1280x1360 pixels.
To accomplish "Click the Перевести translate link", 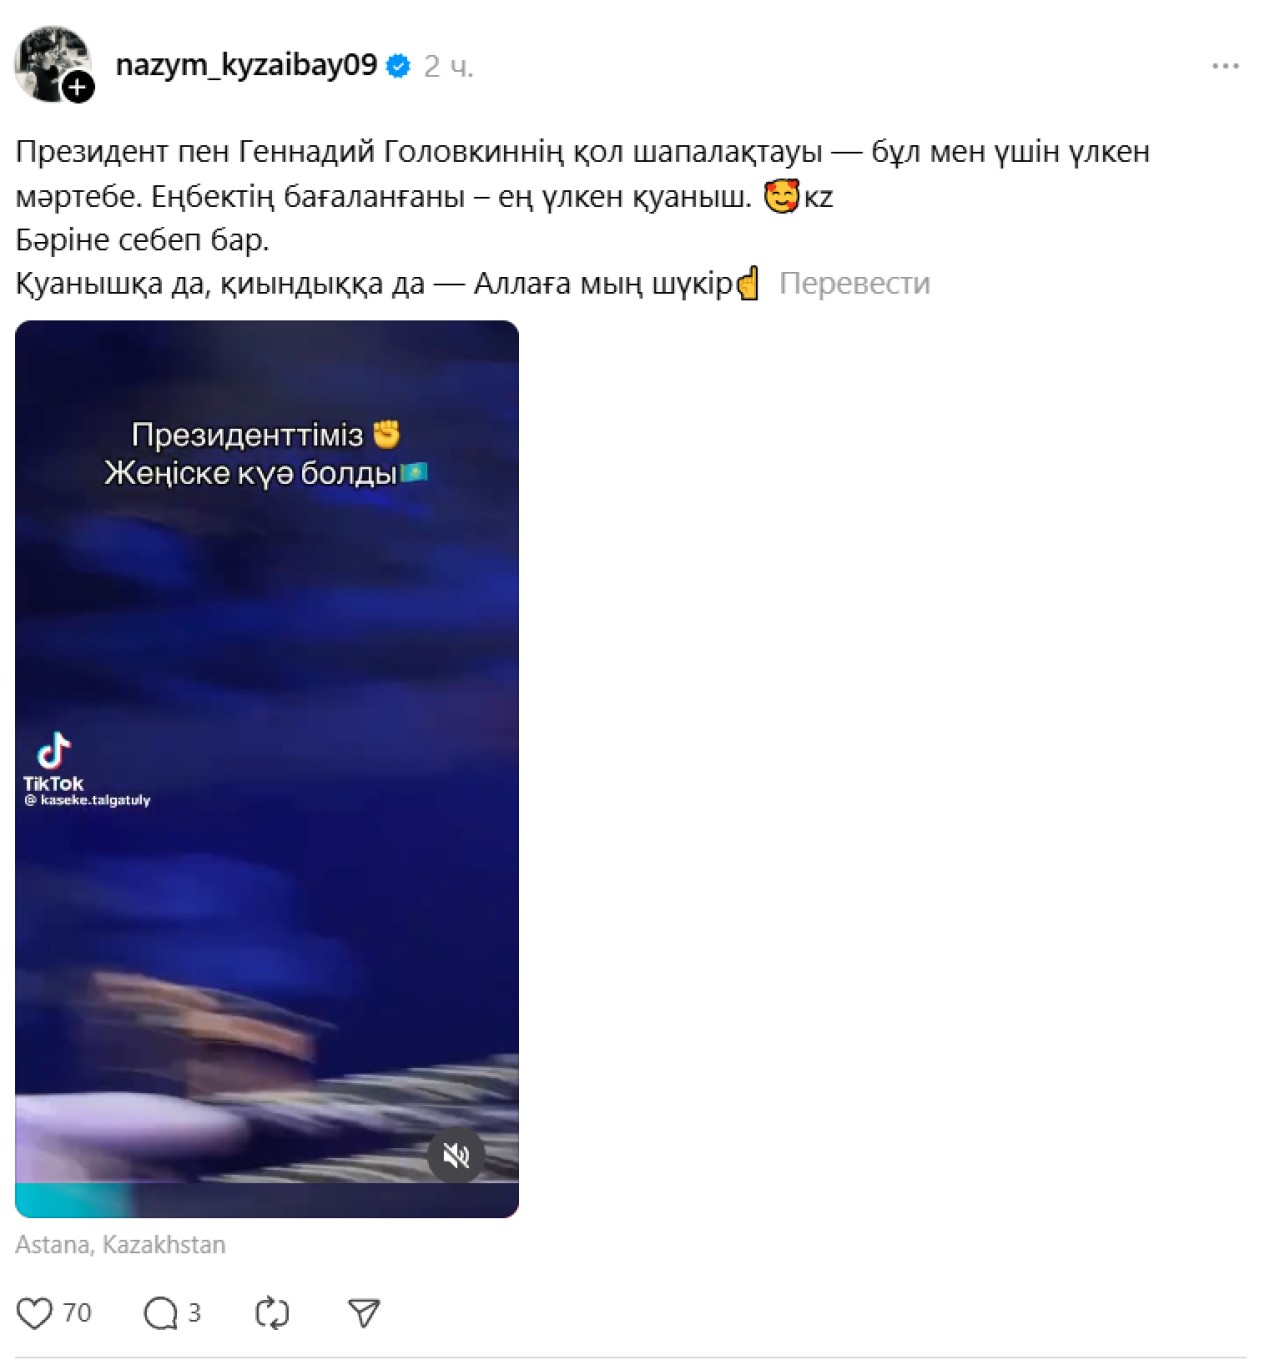I will point(854,284).
